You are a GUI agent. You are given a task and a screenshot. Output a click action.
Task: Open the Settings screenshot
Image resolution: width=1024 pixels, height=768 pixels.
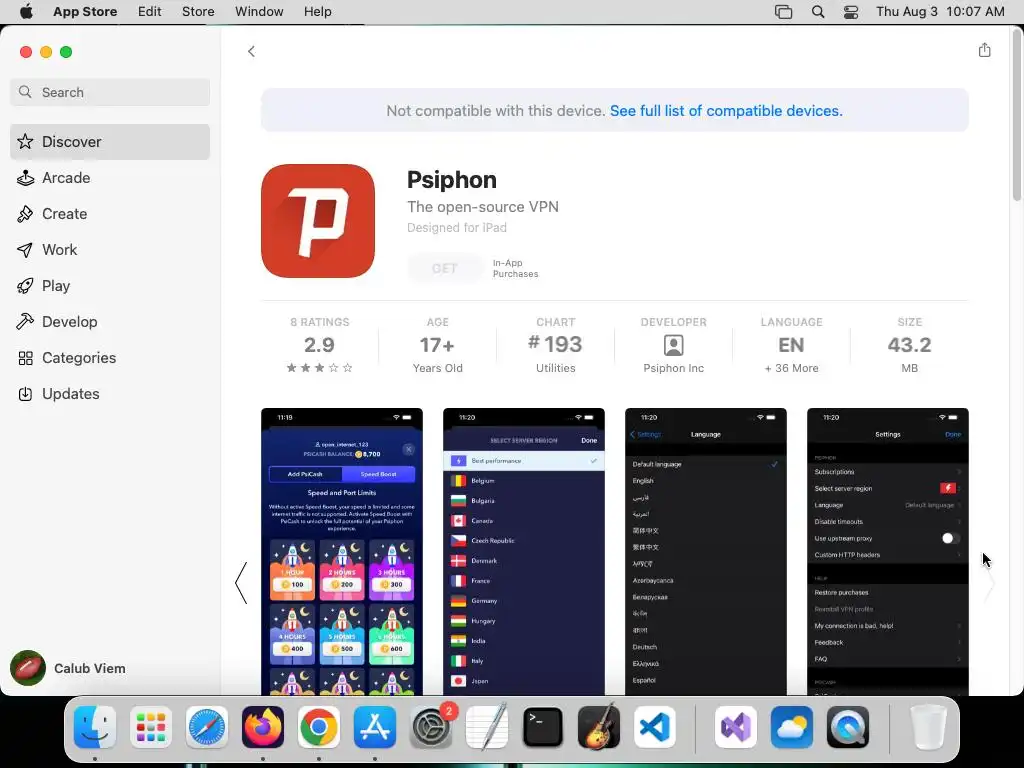(888, 552)
